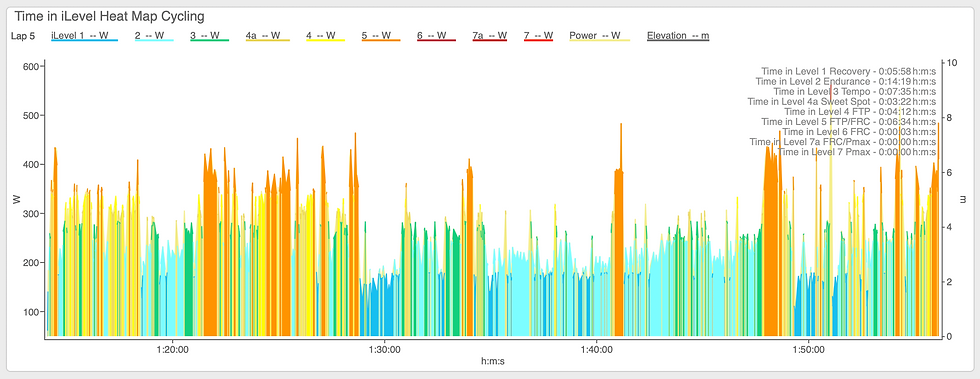This screenshot has width=980, height=379.
Task: Toggle the level 2 W legend entry
Action: coord(154,36)
